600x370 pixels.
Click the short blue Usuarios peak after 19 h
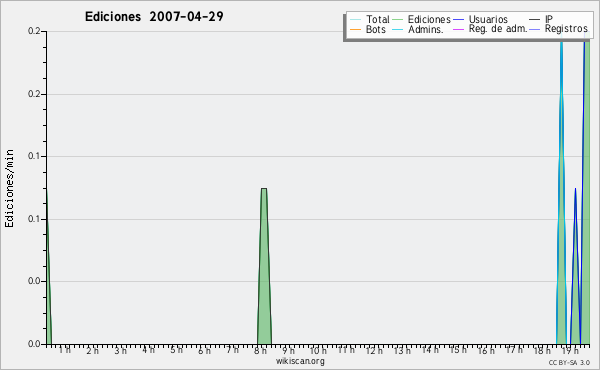pyautogui.click(x=575, y=266)
